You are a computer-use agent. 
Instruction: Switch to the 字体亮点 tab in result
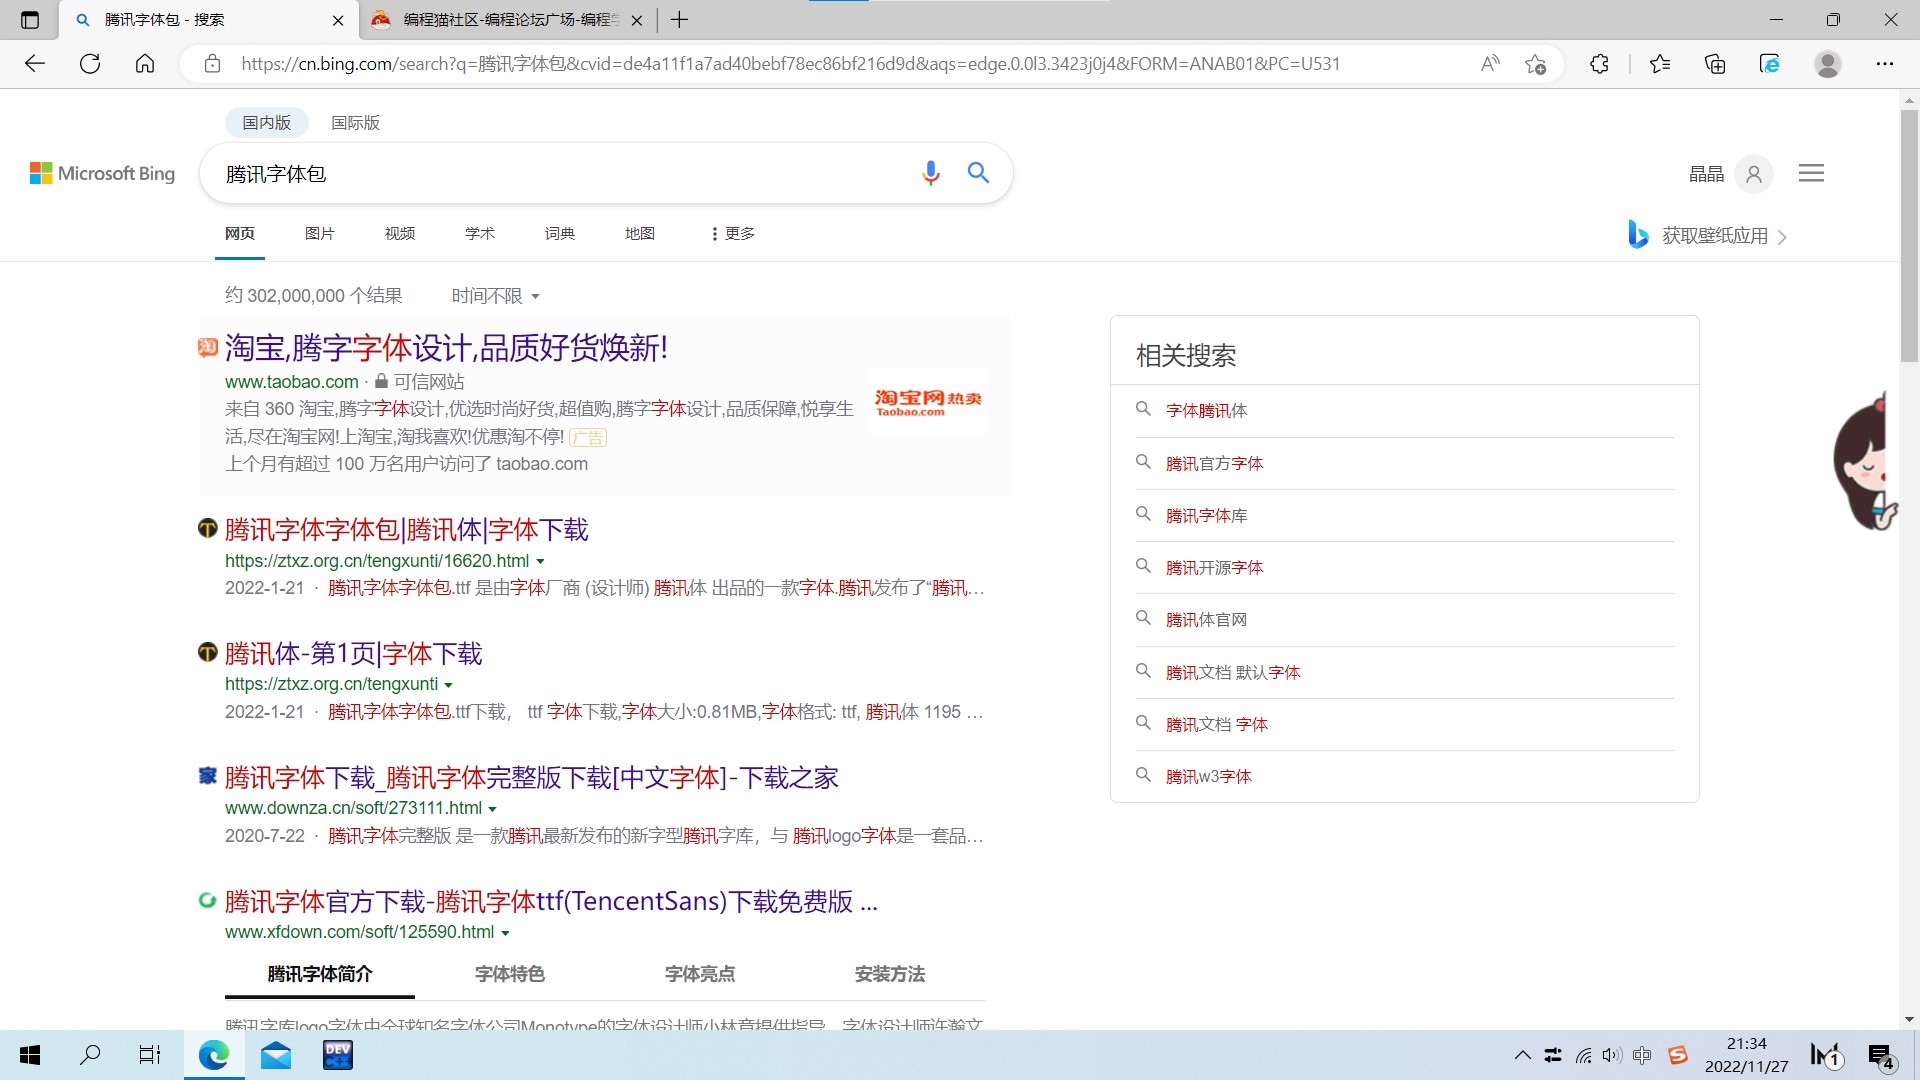coord(700,974)
